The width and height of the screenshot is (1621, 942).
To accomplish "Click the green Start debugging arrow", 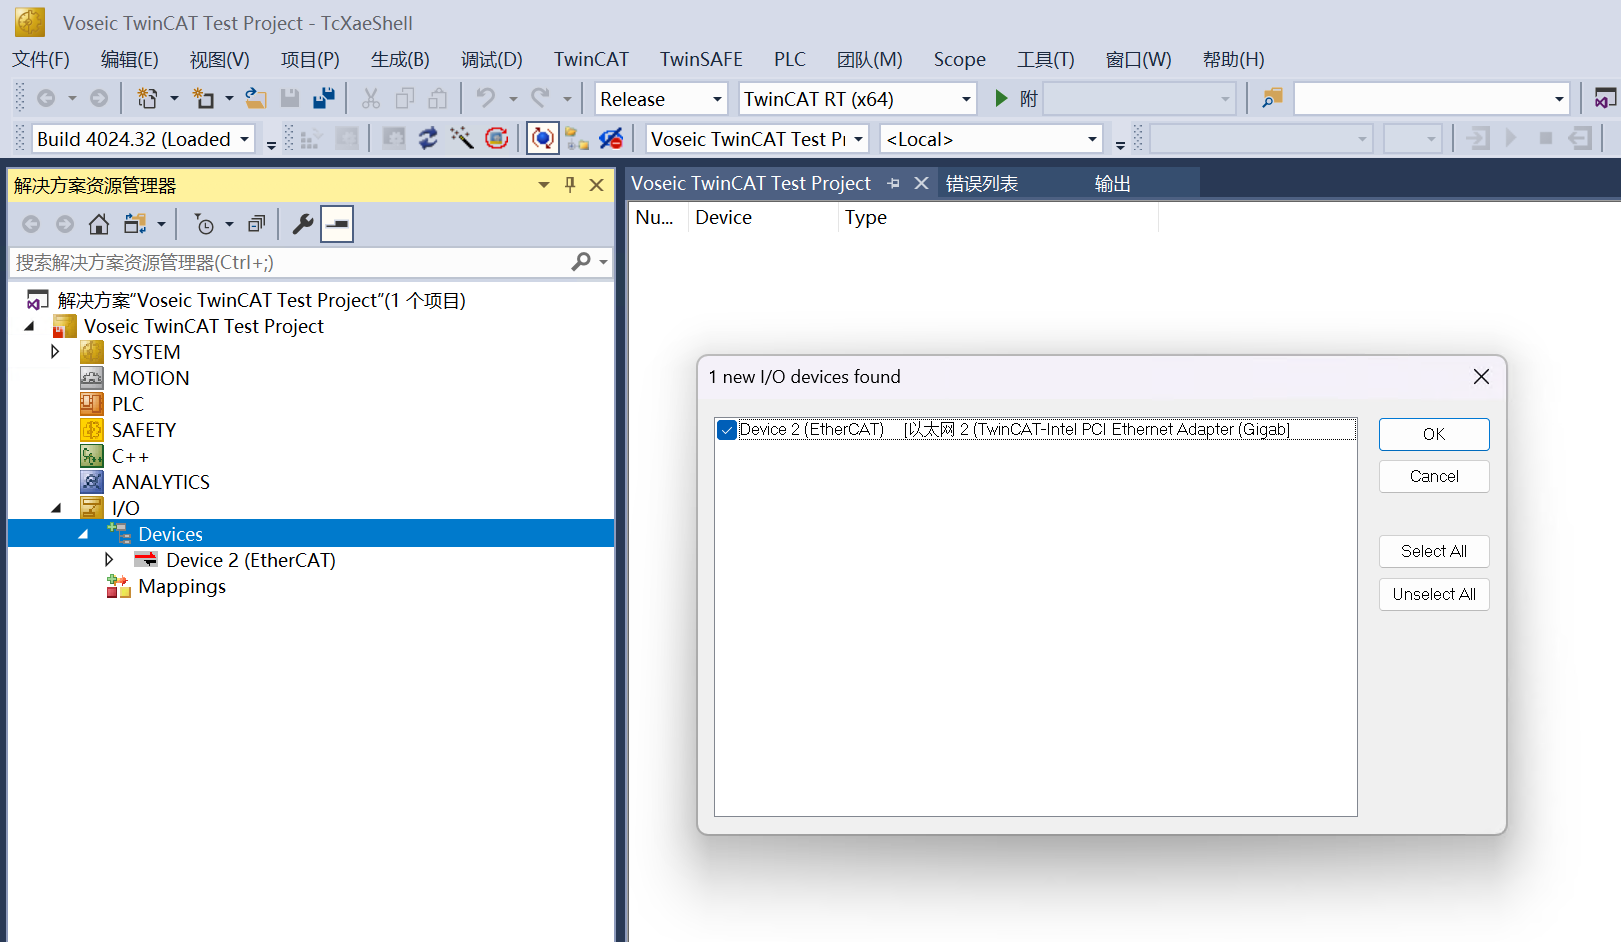I will pyautogui.click(x=1001, y=98).
